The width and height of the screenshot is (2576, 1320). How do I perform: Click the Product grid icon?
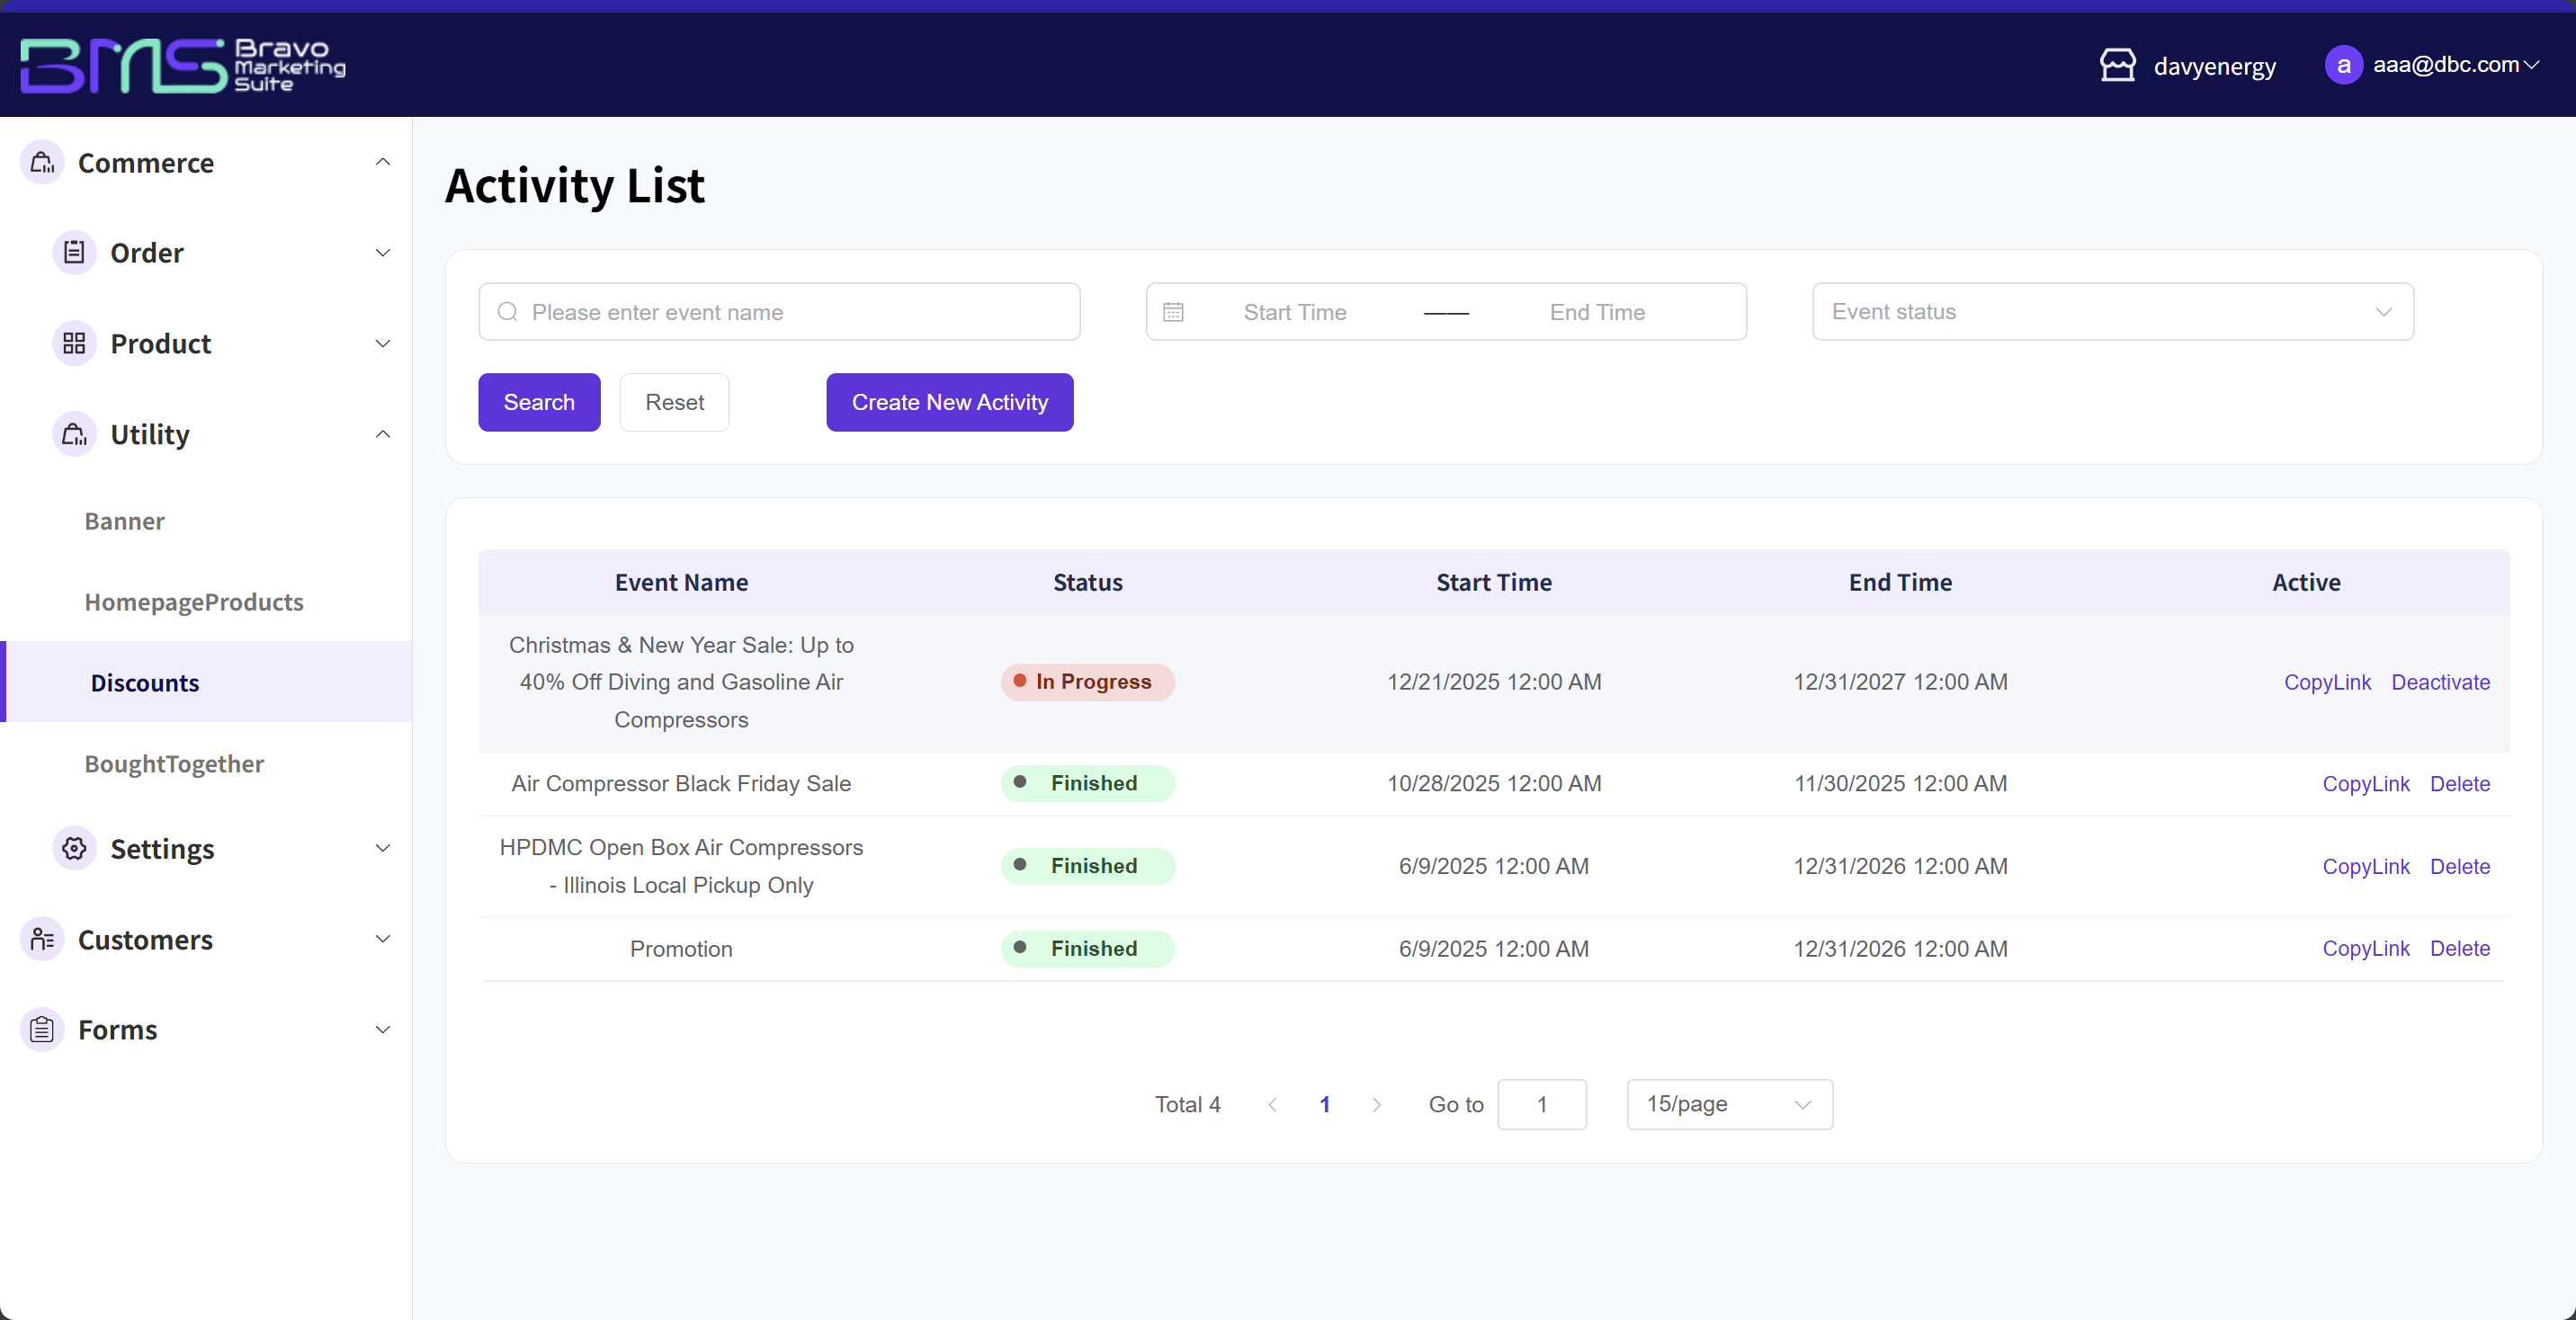tap(74, 343)
